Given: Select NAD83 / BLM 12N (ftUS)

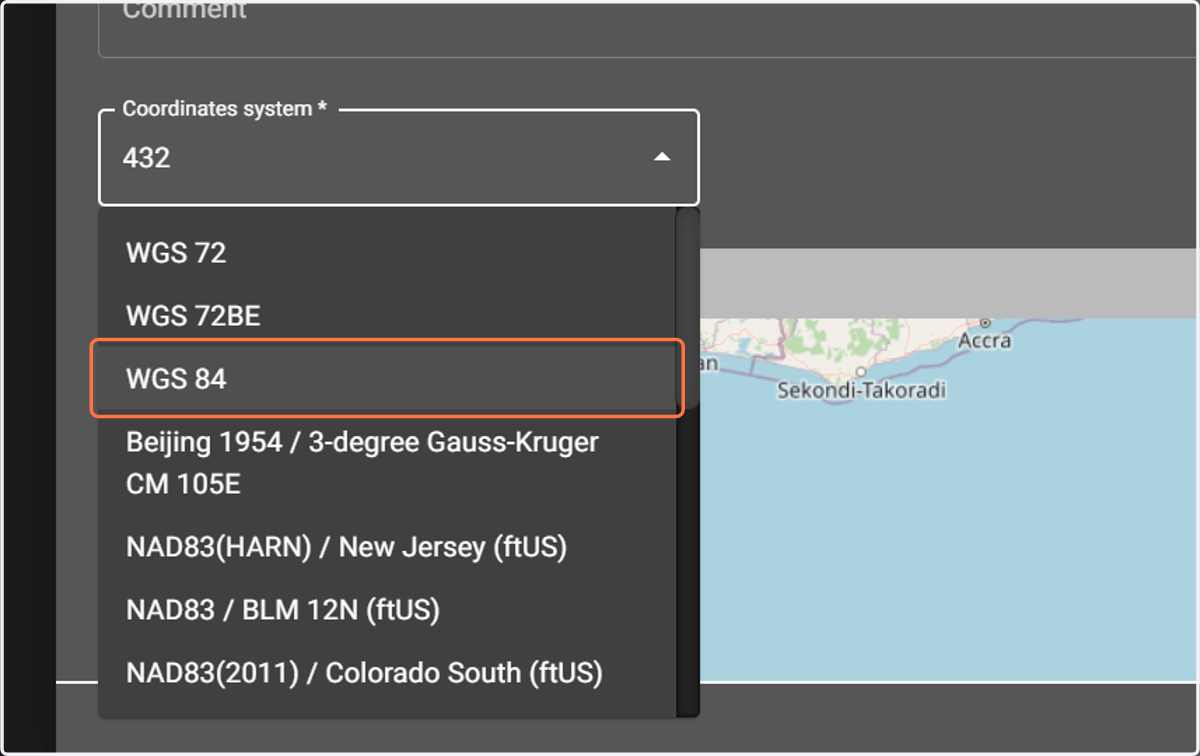Looking at the screenshot, I should coord(387,610).
